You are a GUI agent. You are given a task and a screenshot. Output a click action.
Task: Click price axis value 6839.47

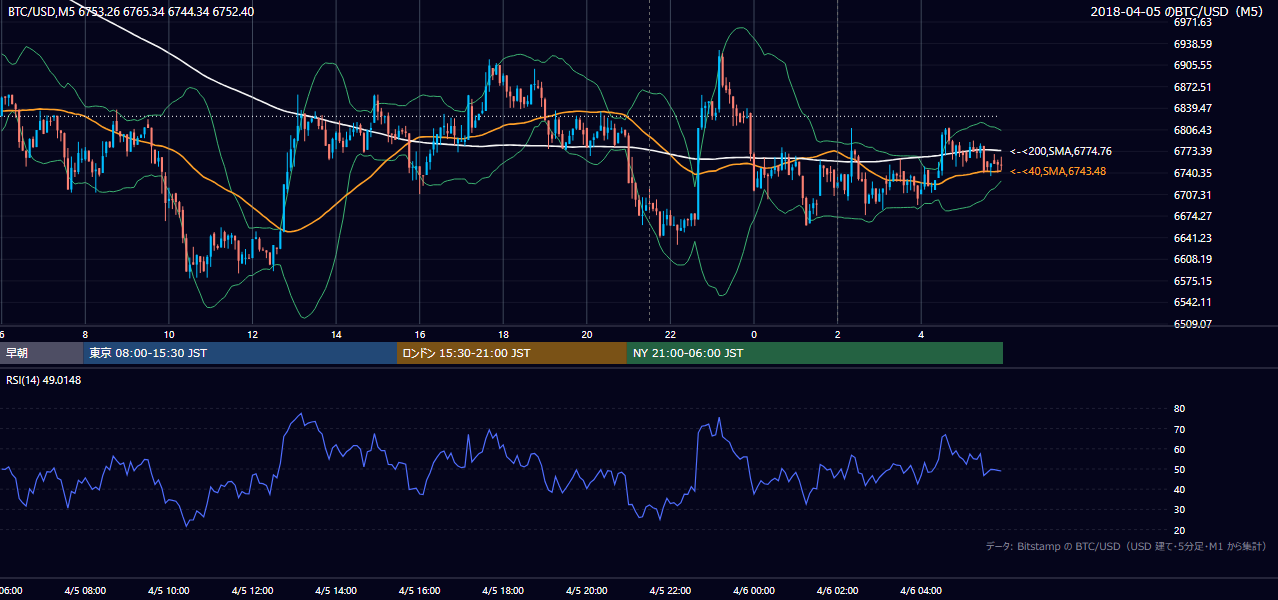1192,108
